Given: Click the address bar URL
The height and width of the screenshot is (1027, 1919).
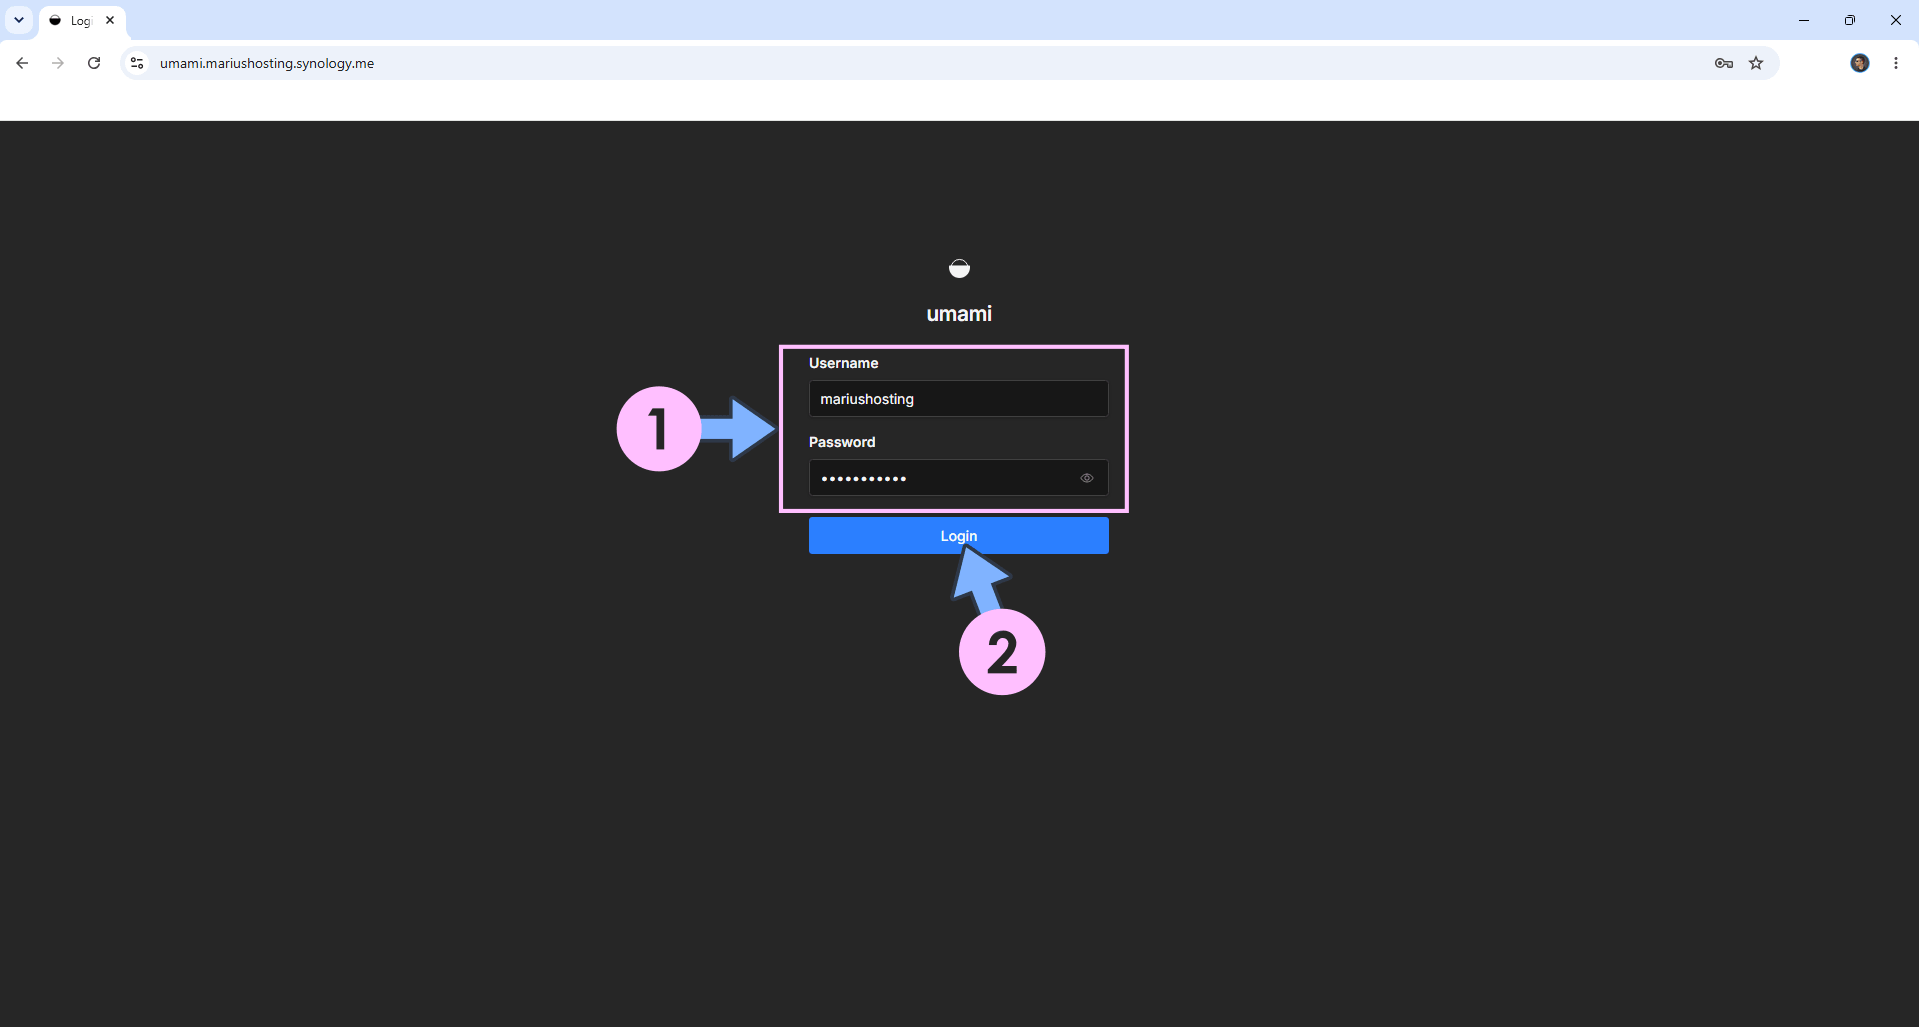Looking at the screenshot, I should click(x=267, y=63).
